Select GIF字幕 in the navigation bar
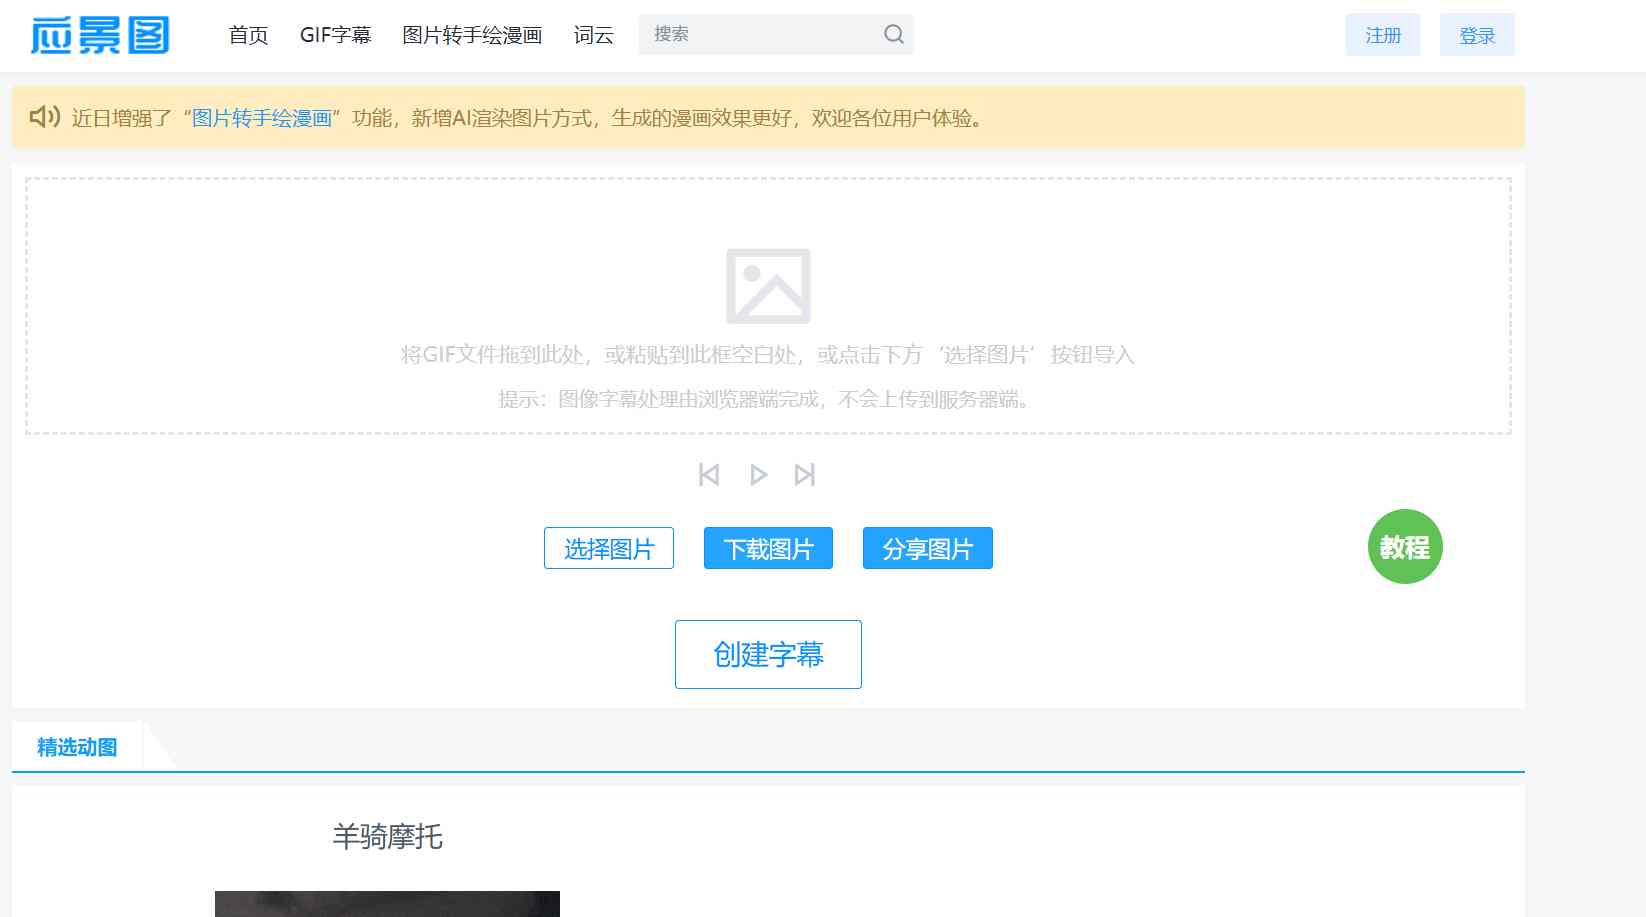This screenshot has height=917, width=1646. 336,35
